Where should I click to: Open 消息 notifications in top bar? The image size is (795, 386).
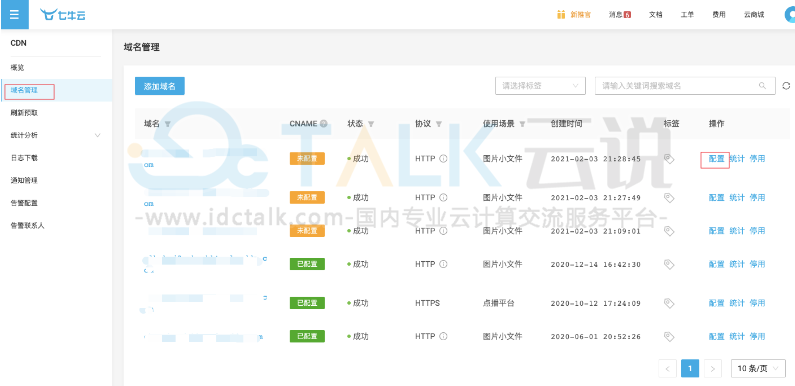click(x=620, y=15)
